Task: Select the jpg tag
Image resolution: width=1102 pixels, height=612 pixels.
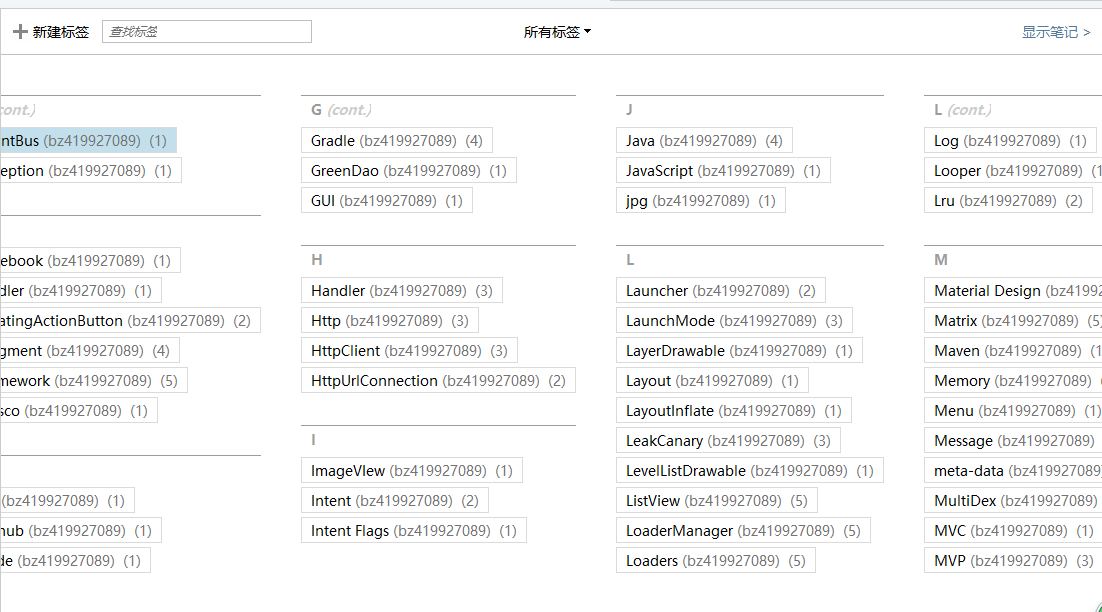Action: coord(701,201)
